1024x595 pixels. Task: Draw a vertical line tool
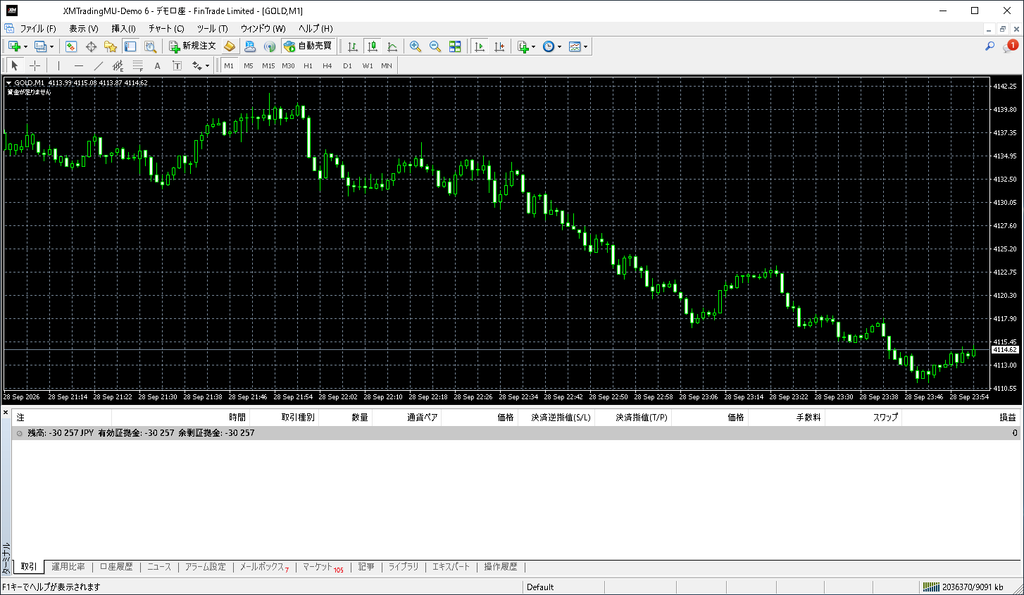click(59, 65)
